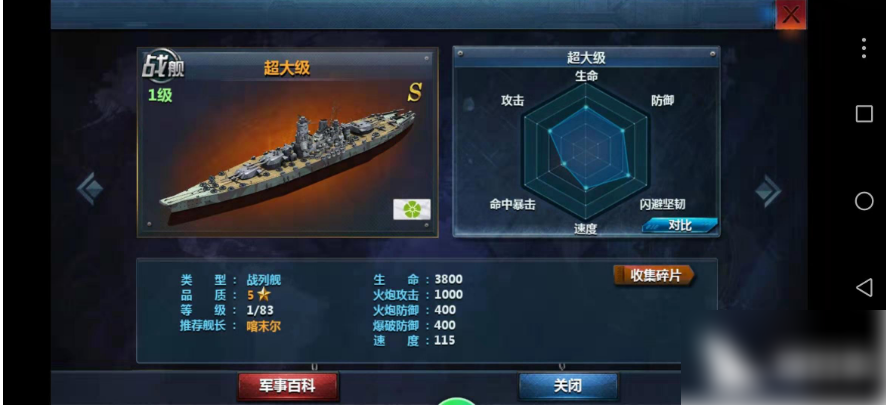Select 超大级 title on radar panel
This screenshot has width=886, height=405.
(x=586, y=58)
